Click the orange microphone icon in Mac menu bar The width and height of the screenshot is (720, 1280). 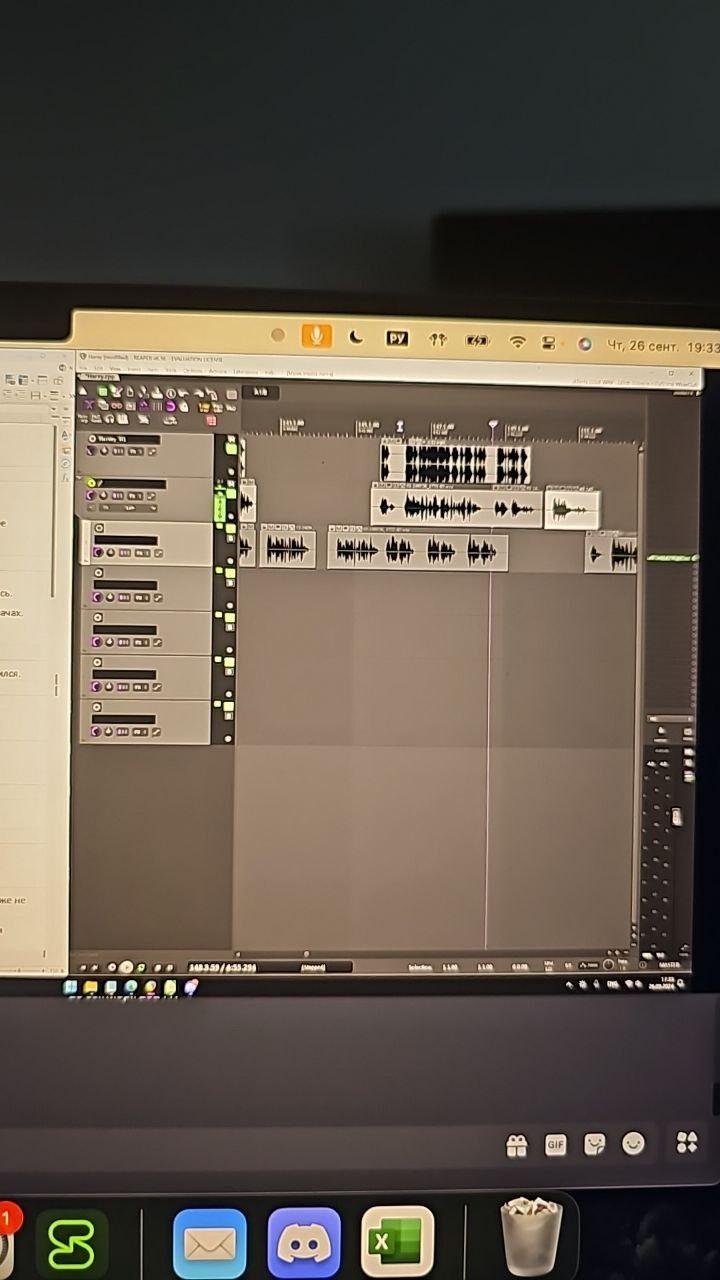pos(316,336)
